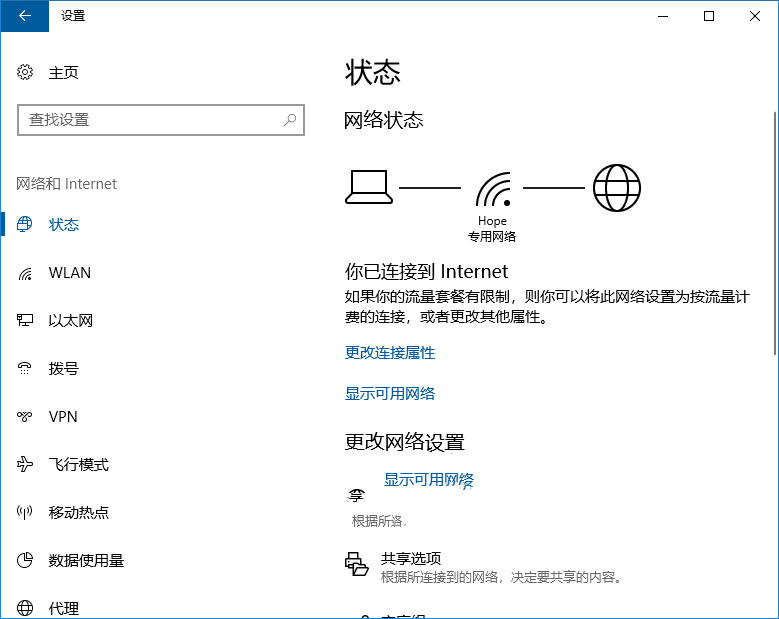
Task: Click 显示可用网络 under 更改网络设置
Action: [429, 480]
